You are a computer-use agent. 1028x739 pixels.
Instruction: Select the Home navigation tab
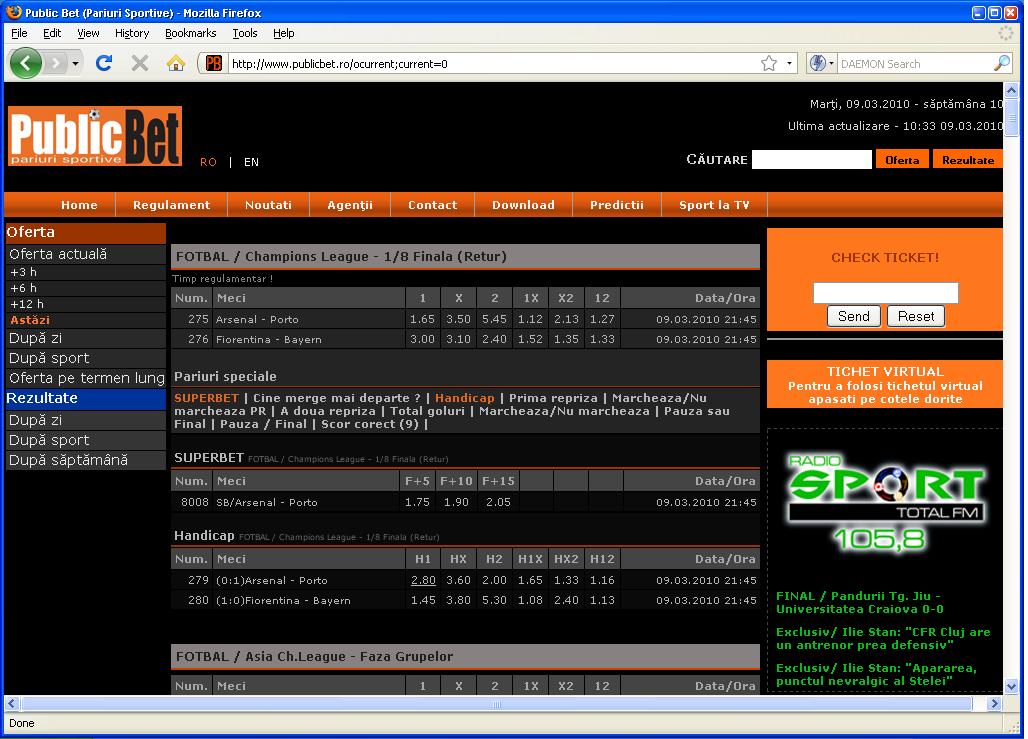tap(79, 205)
